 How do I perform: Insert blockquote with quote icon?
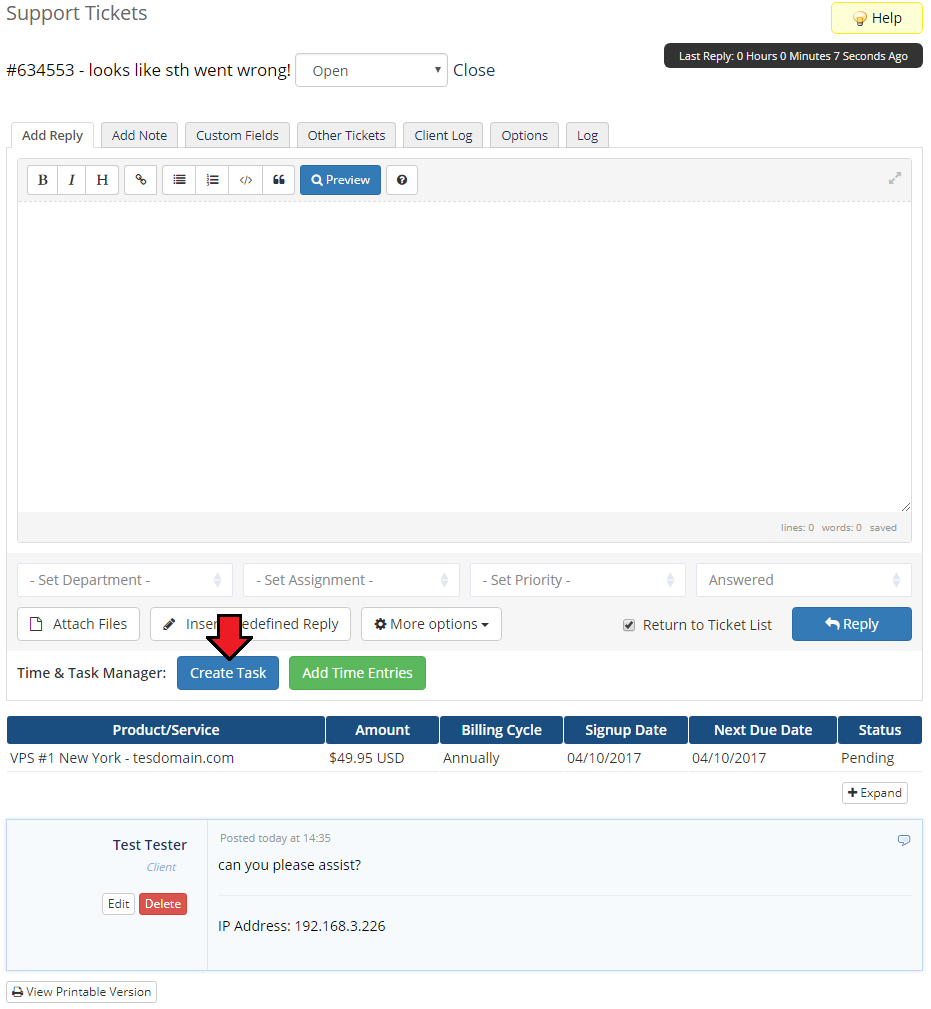tap(279, 180)
